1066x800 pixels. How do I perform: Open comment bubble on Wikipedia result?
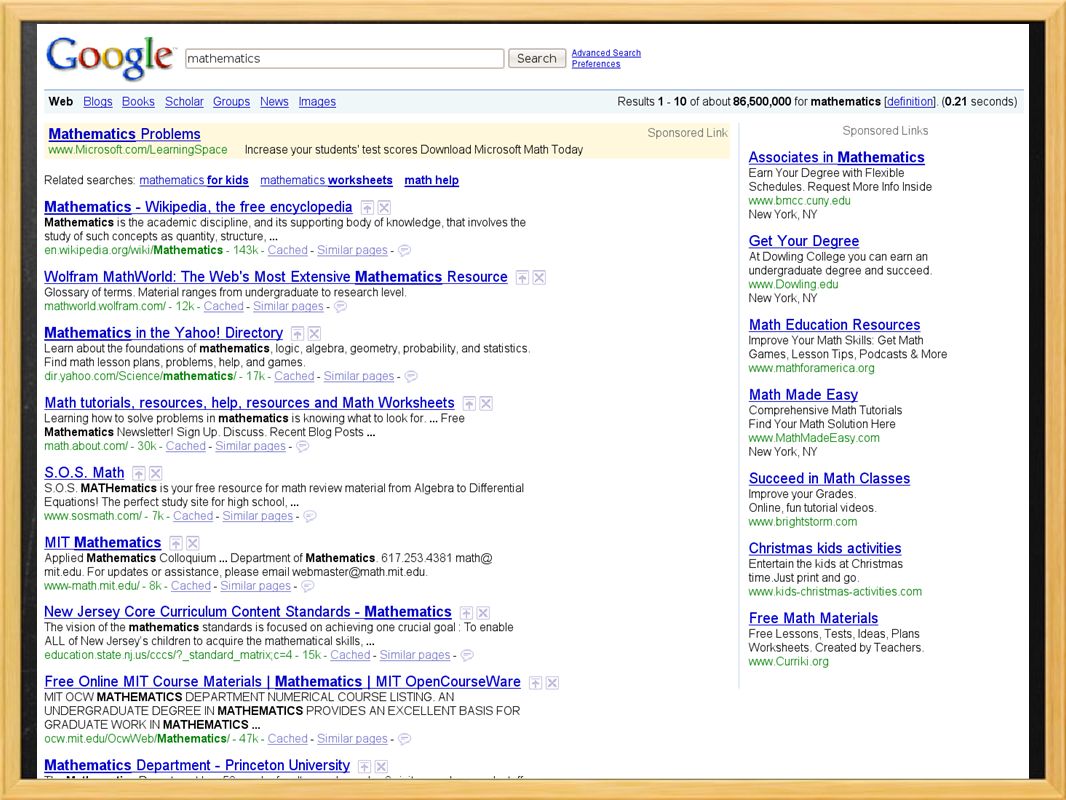[x=405, y=250]
